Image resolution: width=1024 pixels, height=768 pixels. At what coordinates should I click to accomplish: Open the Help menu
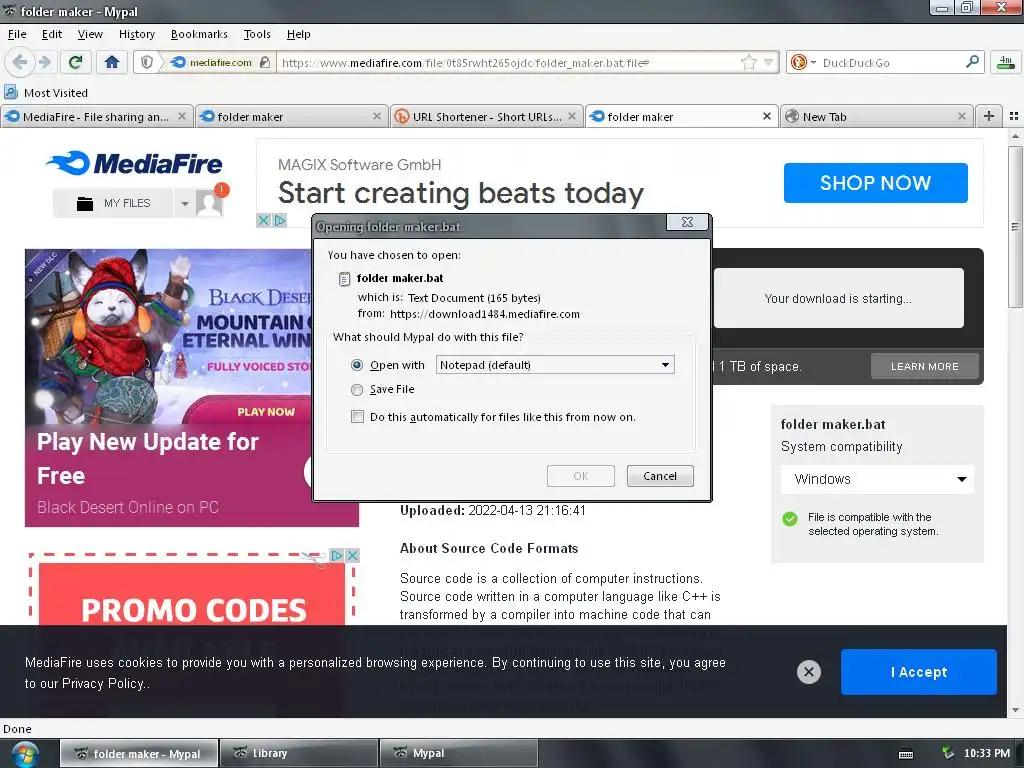tap(298, 34)
